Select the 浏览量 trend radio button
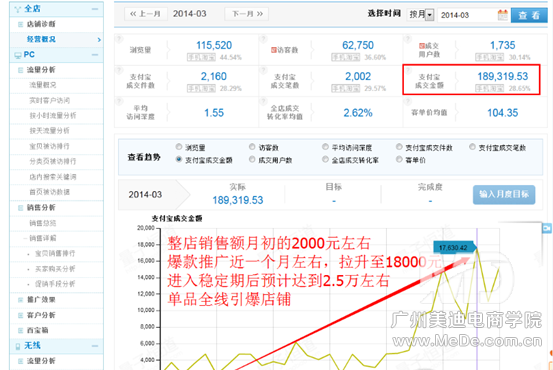This screenshot has height=370, width=553. click(179, 147)
